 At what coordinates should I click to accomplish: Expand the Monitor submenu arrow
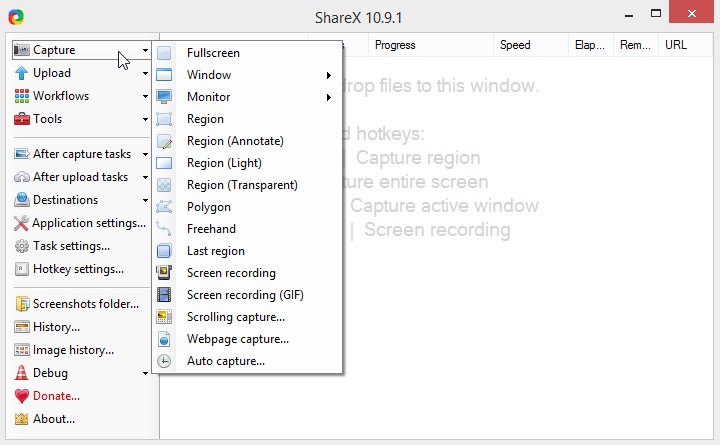click(x=329, y=97)
